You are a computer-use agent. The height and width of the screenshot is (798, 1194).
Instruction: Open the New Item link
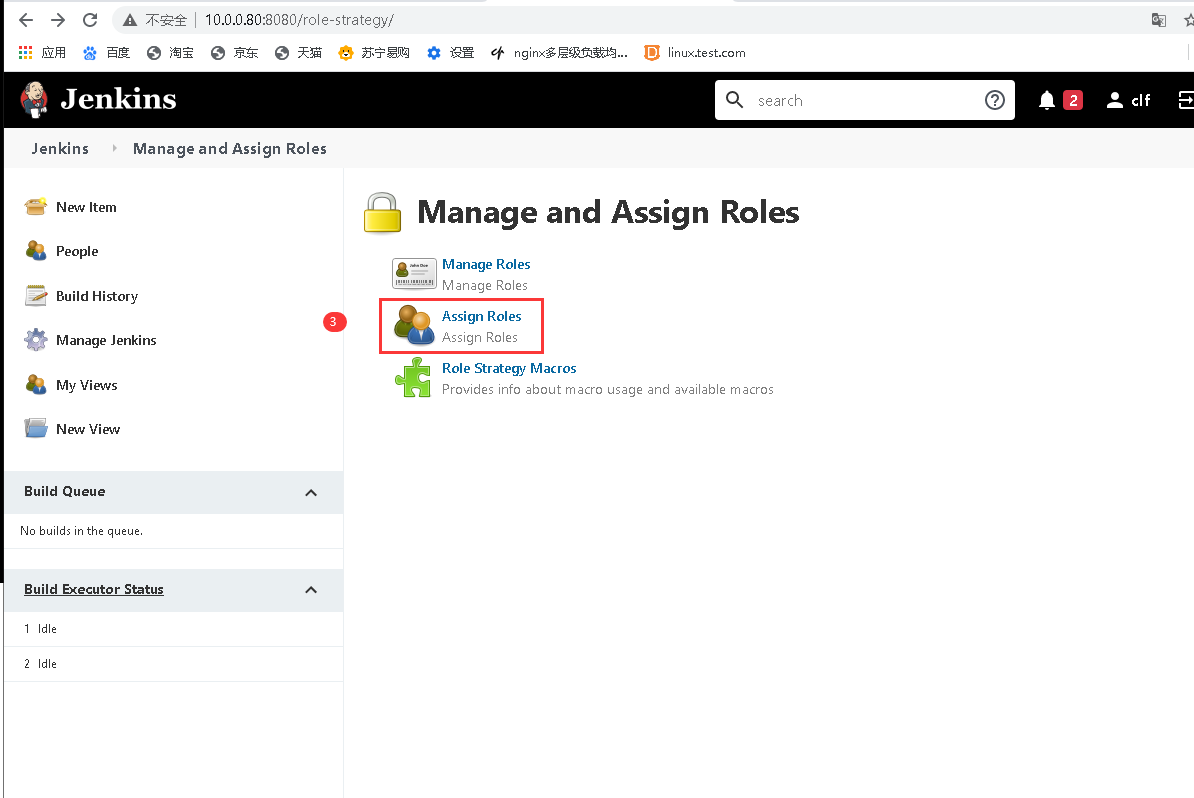(86, 207)
